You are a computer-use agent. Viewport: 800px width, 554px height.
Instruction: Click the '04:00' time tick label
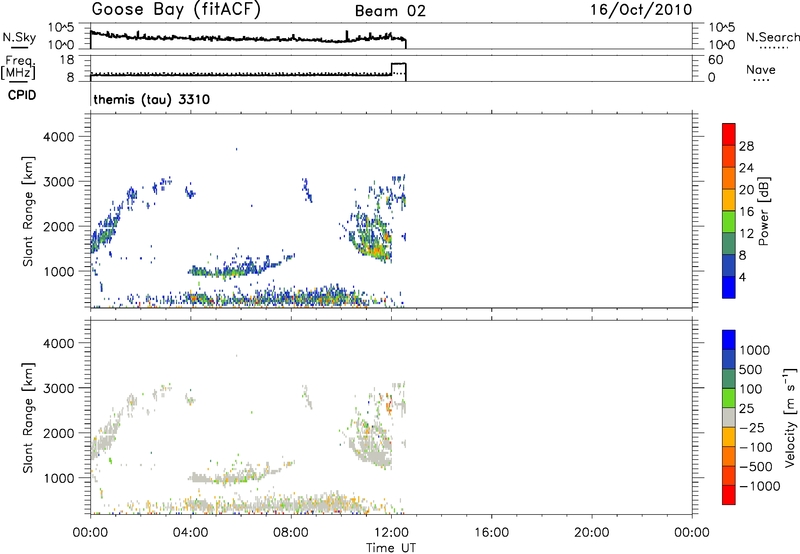pyautogui.click(x=190, y=533)
